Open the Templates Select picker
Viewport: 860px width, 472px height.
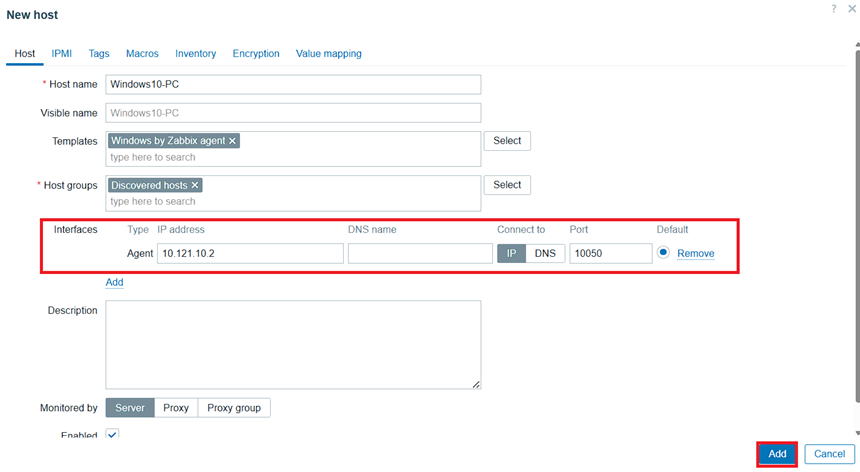pyautogui.click(x=507, y=141)
